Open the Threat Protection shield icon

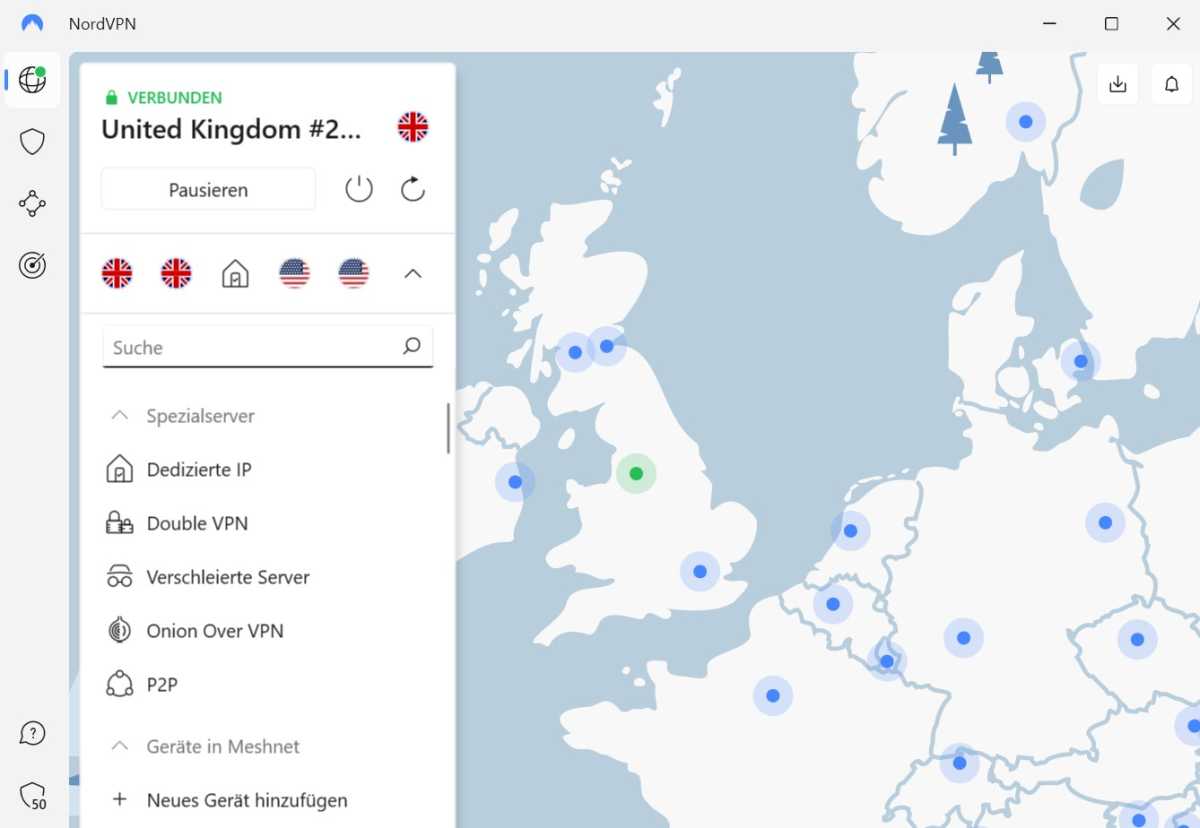point(32,142)
